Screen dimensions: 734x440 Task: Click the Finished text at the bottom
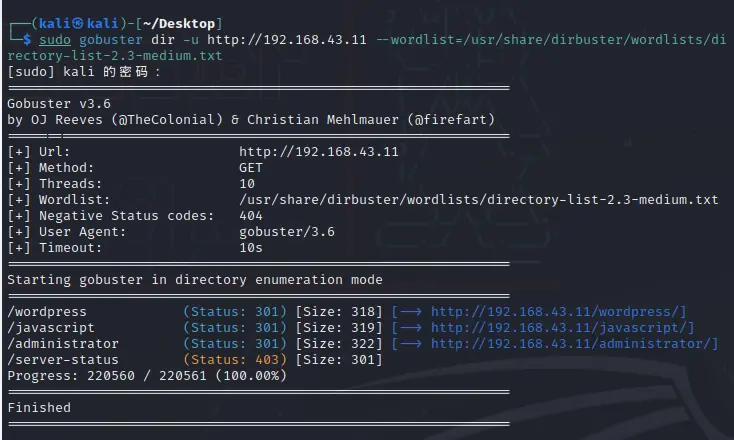pos(39,407)
